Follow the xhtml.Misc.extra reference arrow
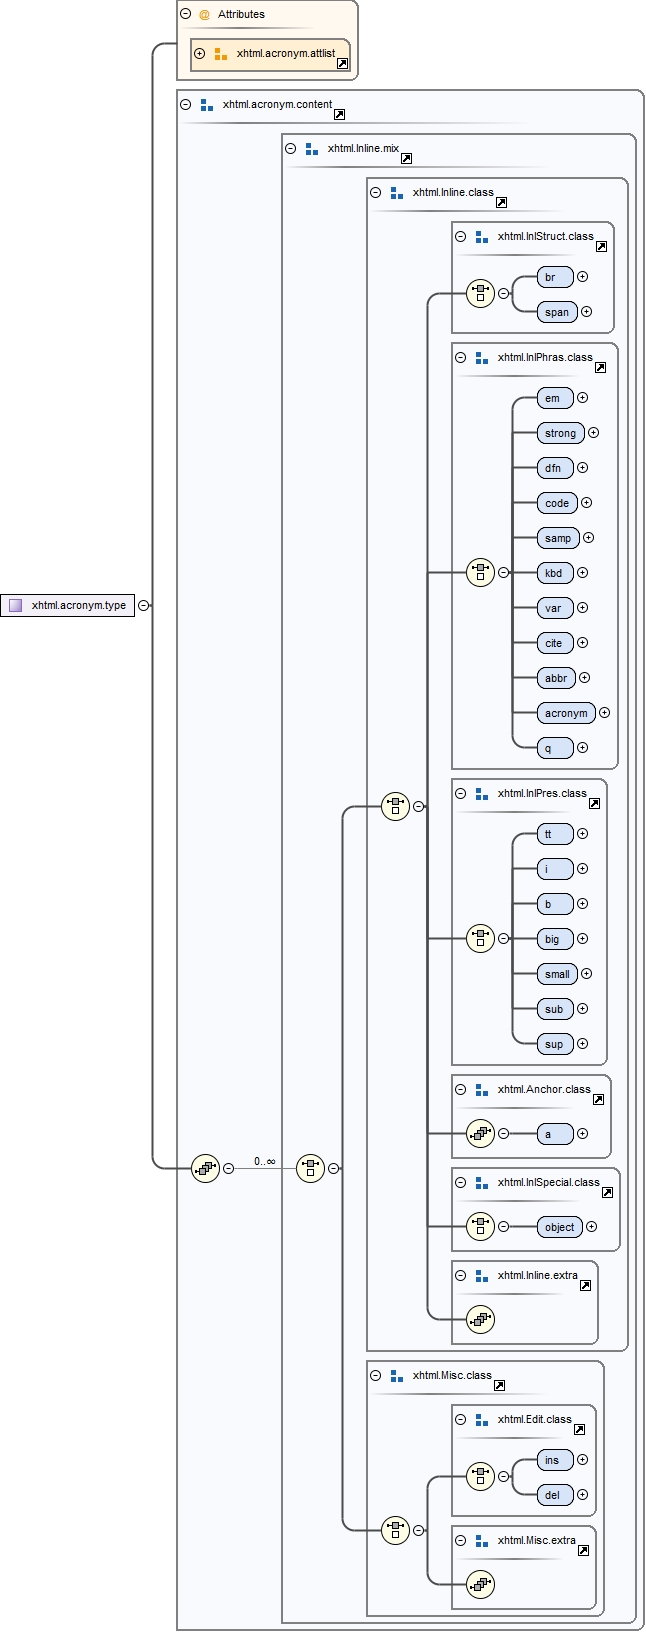646x1632 pixels. coord(583,1550)
